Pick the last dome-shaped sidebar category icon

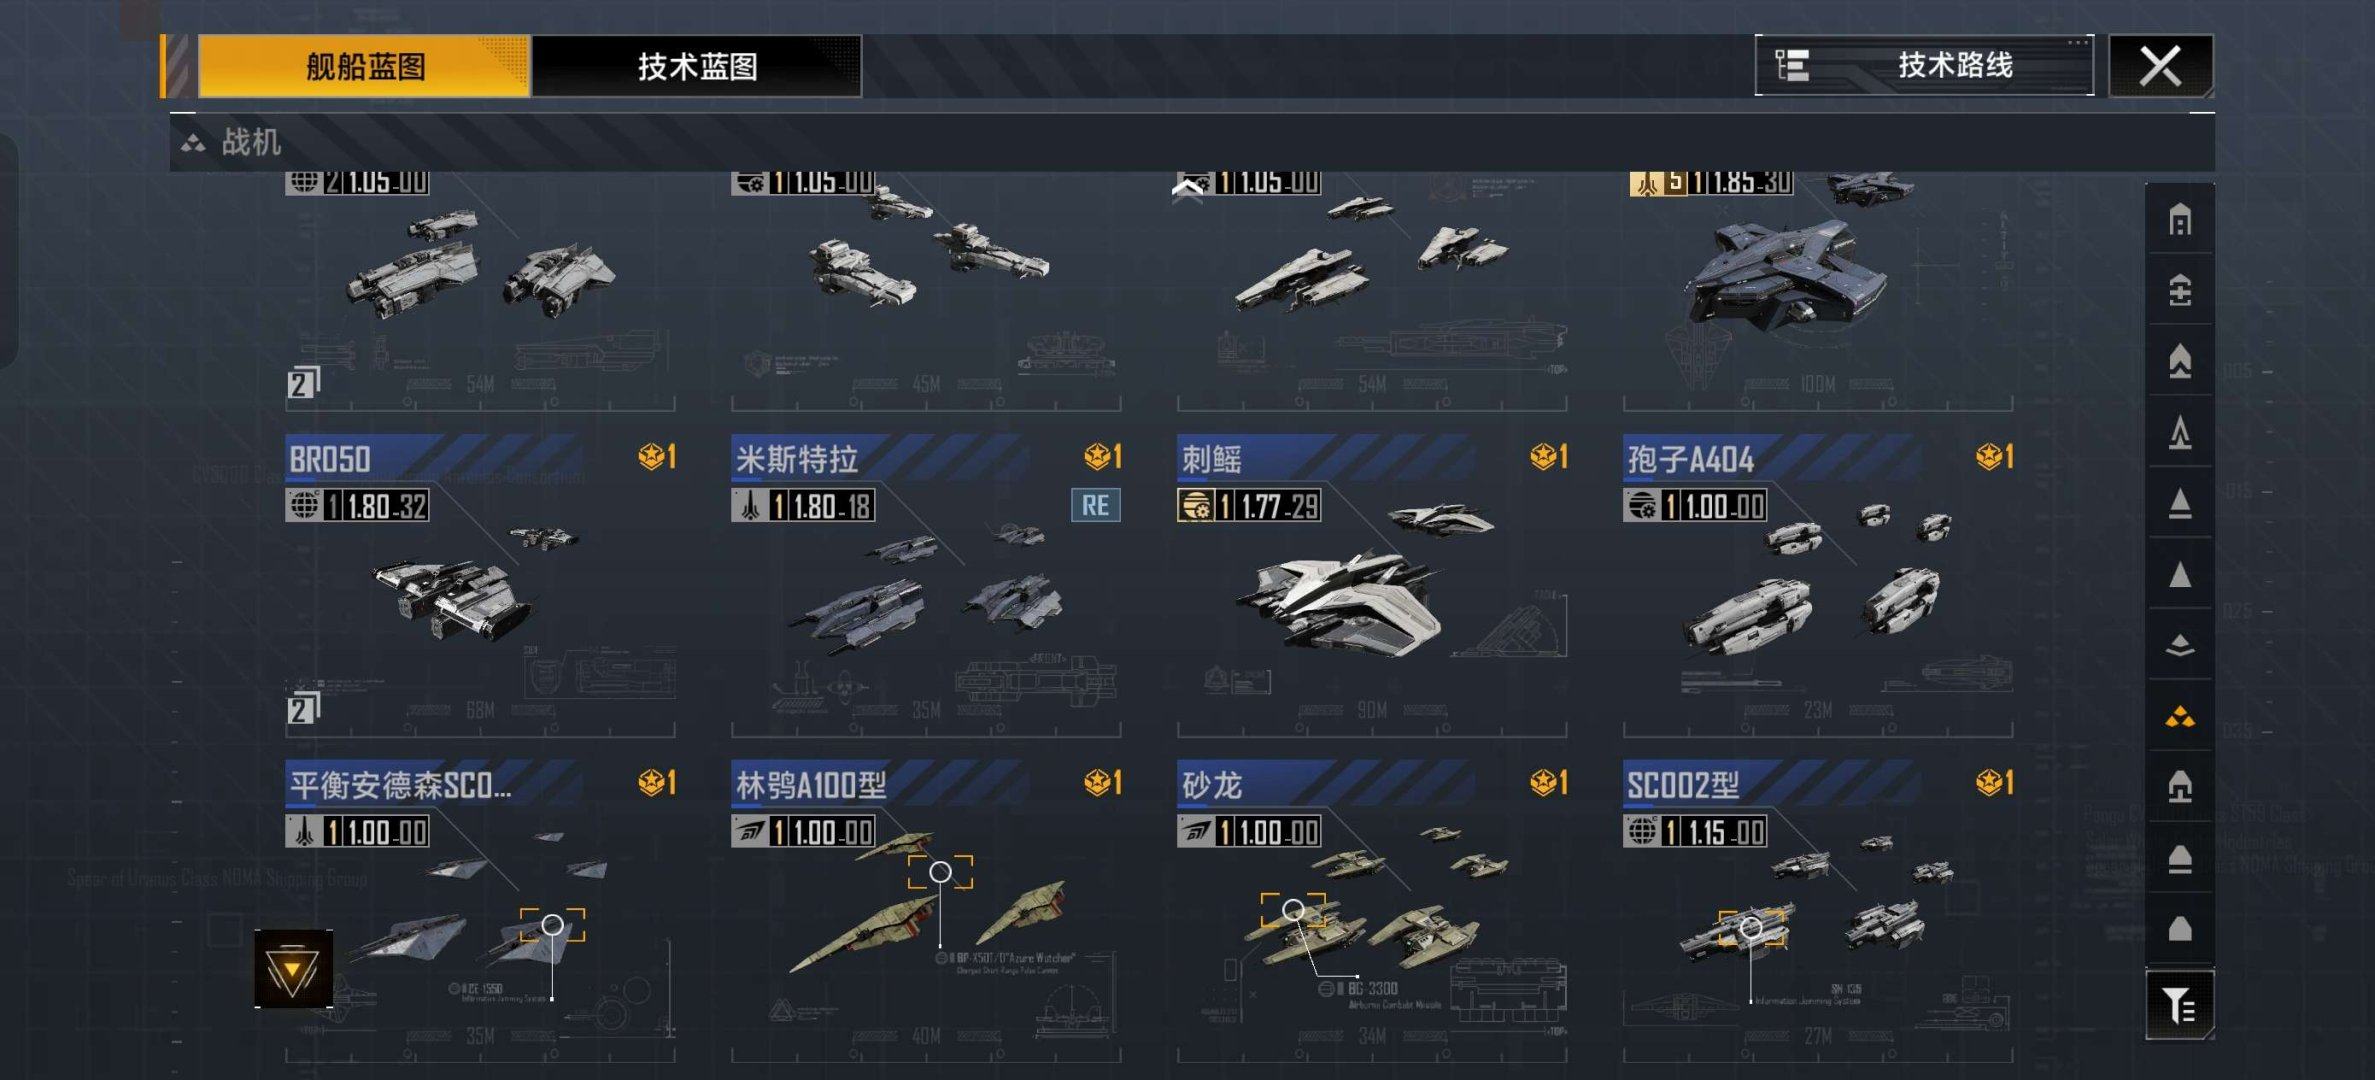(x=2180, y=929)
